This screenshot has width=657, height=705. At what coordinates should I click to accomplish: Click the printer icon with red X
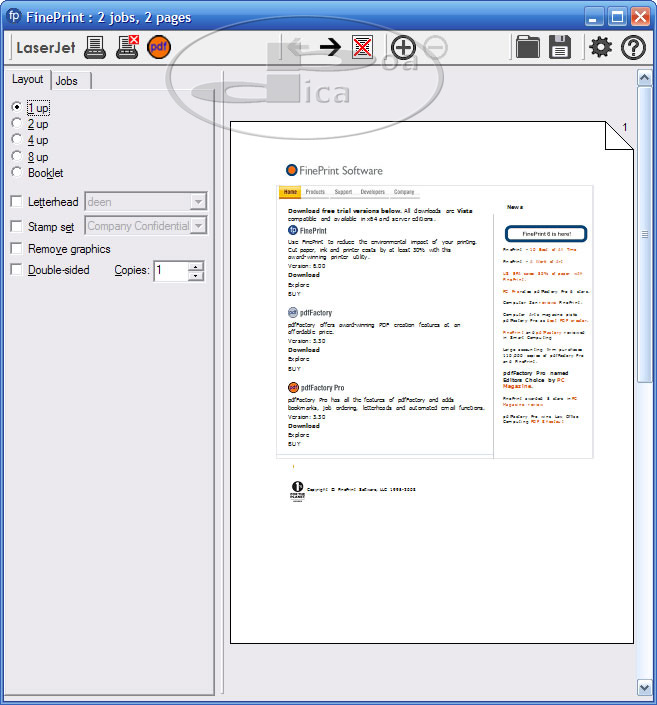click(x=127, y=46)
